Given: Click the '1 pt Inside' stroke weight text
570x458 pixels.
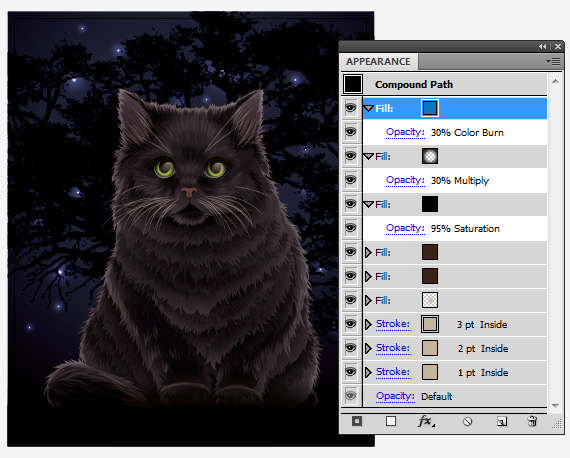Looking at the screenshot, I should [x=483, y=373].
